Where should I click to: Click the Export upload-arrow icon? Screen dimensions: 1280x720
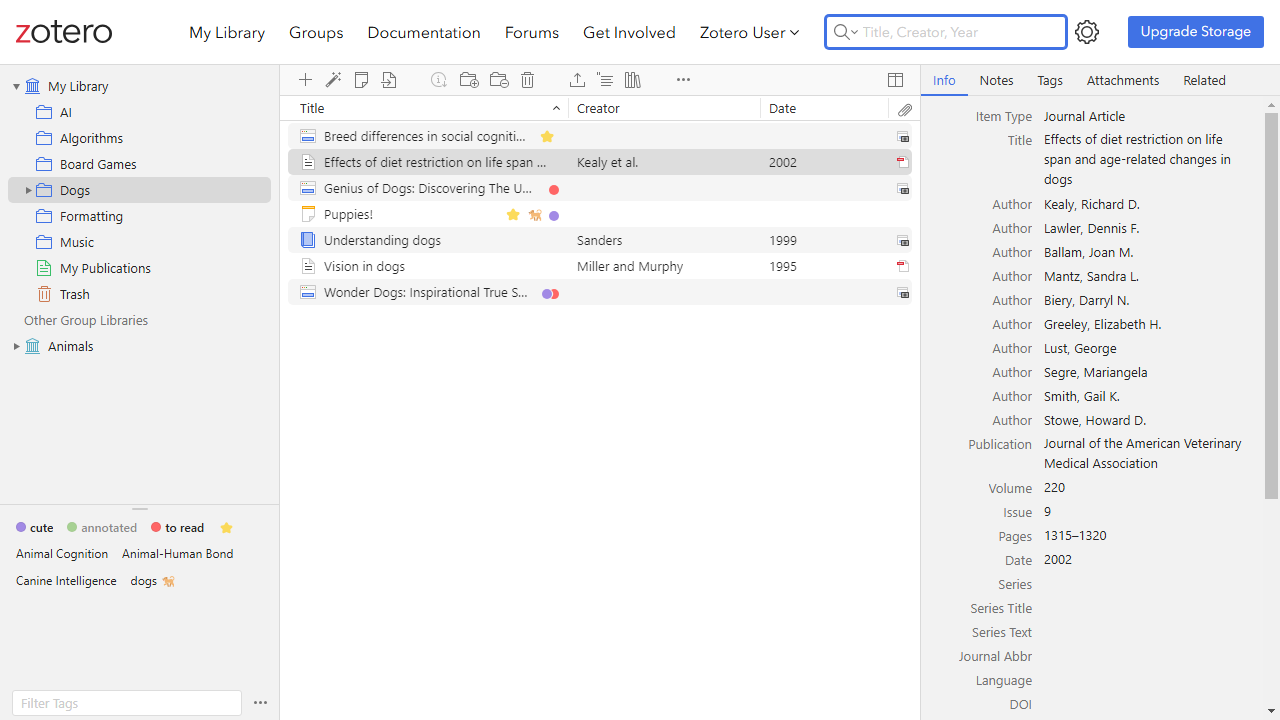click(x=577, y=80)
